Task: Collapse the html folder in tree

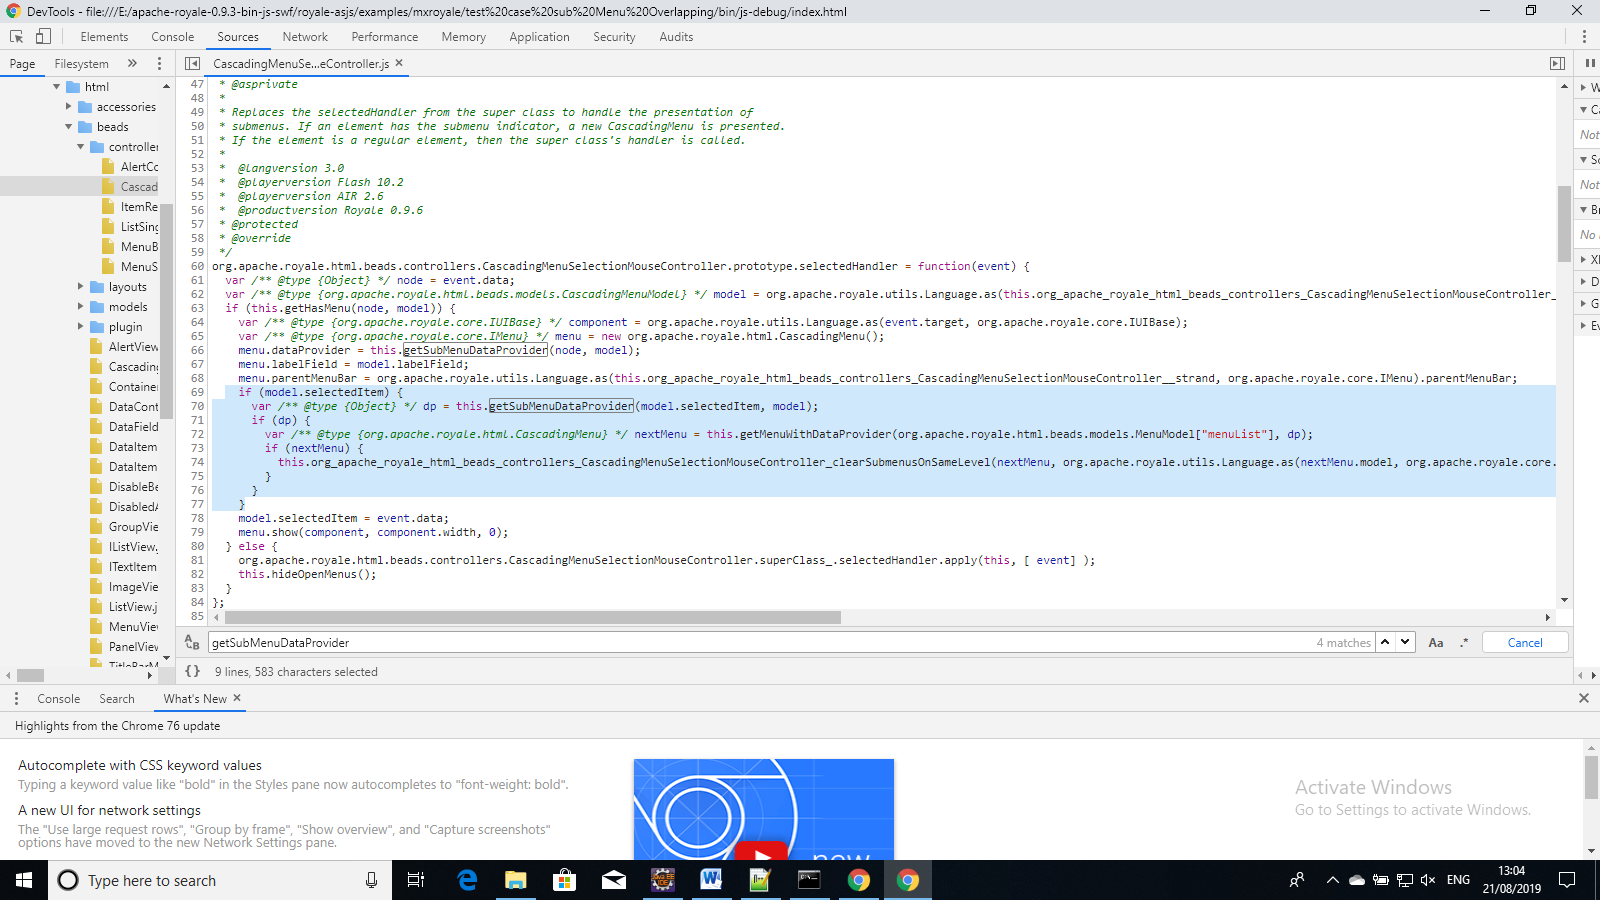Action: pos(57,87)
